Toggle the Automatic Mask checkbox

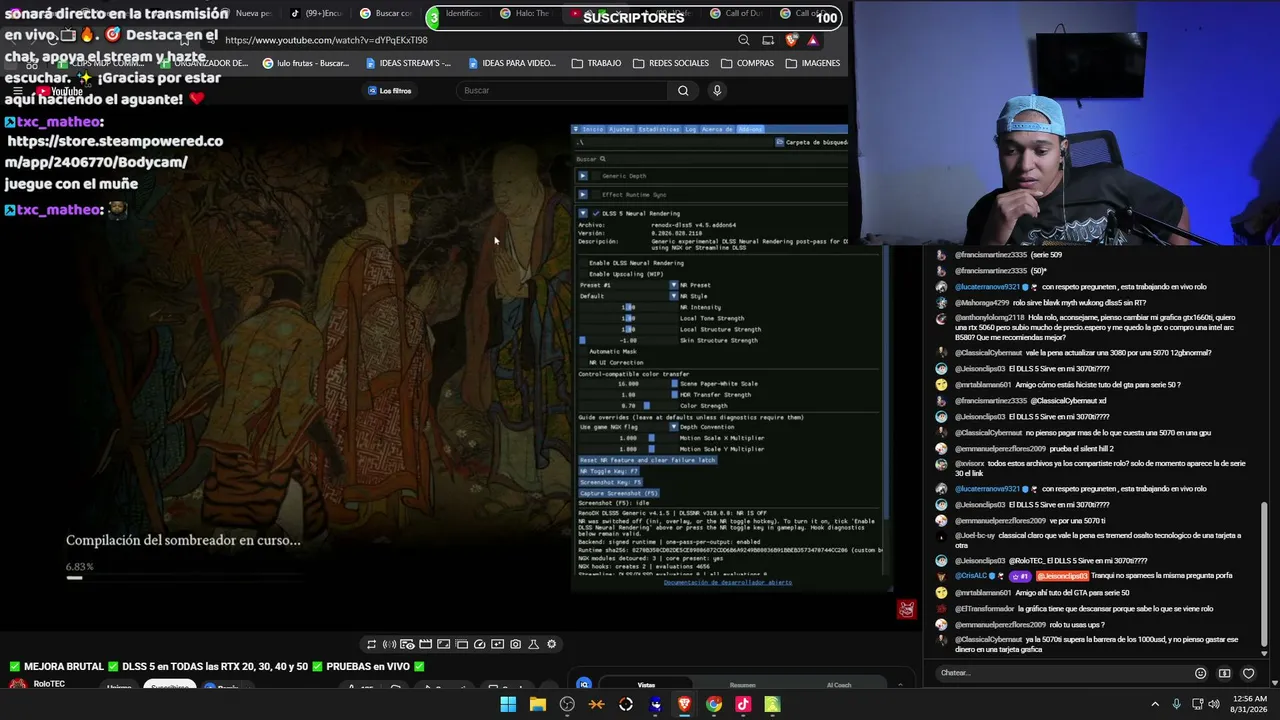point(583,351)
